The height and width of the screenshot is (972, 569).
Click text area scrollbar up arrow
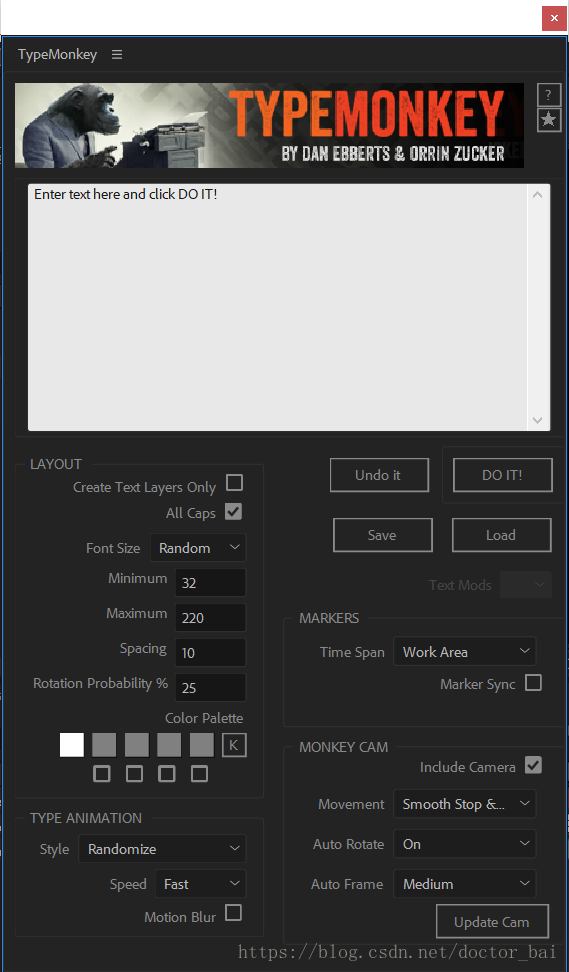(537, 195)
